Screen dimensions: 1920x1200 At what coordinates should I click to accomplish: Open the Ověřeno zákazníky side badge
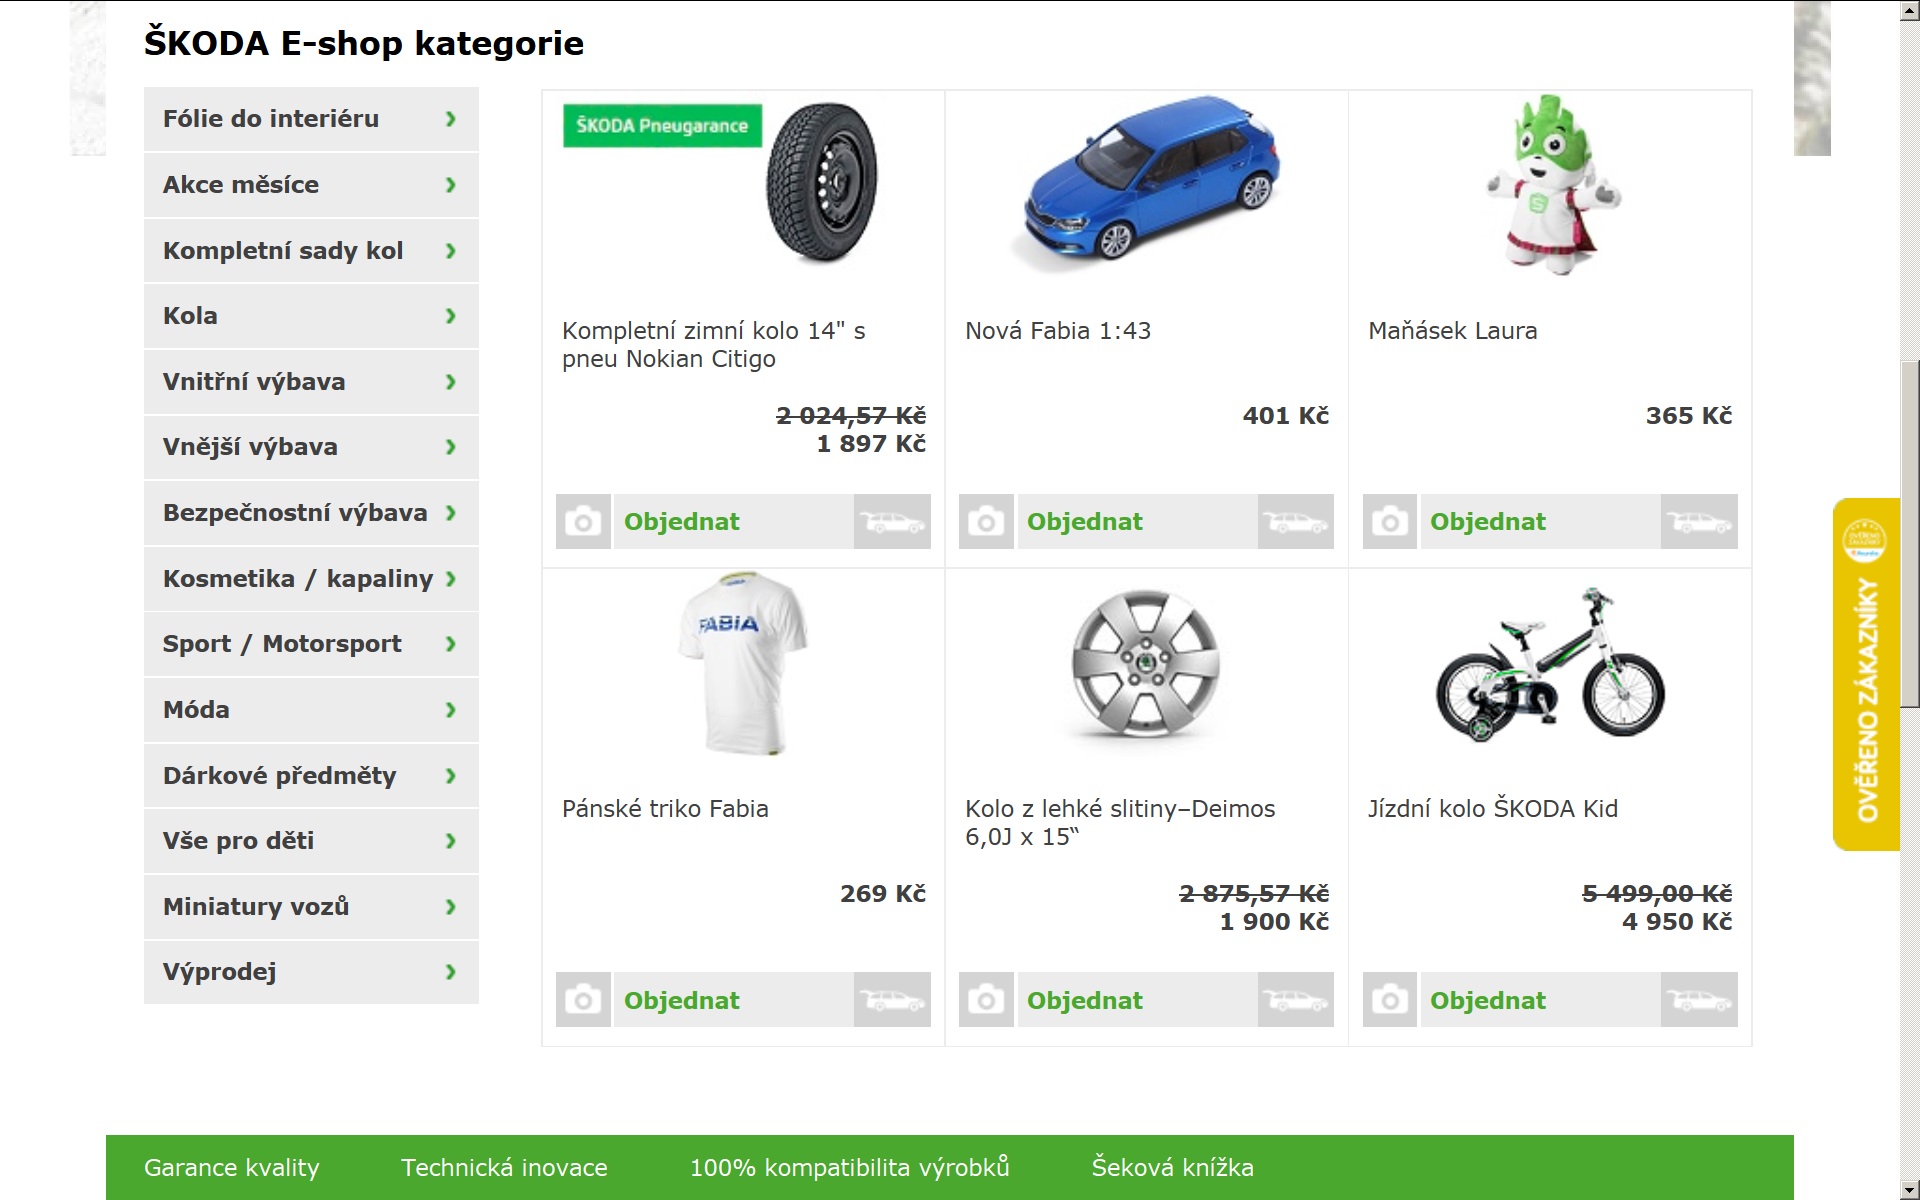point(1866,674)
